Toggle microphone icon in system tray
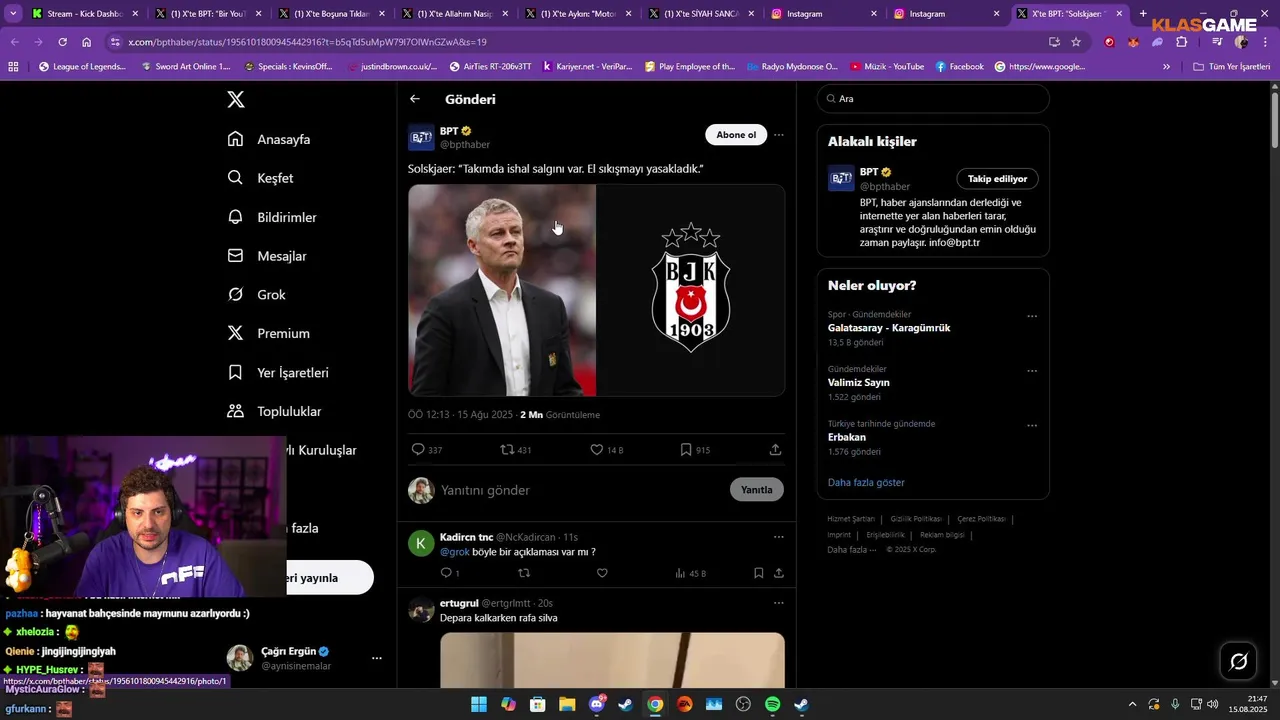Screen dimensions: 1280x720 click(x=1175, y=704)
